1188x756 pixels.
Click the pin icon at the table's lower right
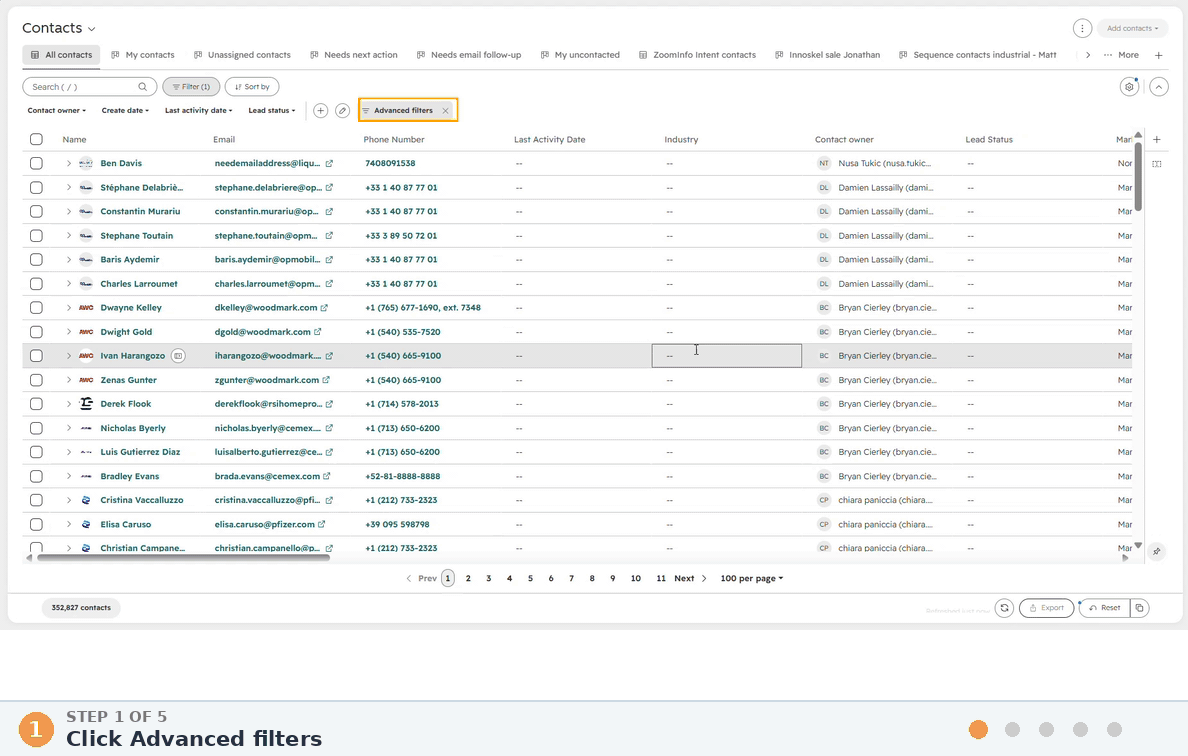[1156, 551]
